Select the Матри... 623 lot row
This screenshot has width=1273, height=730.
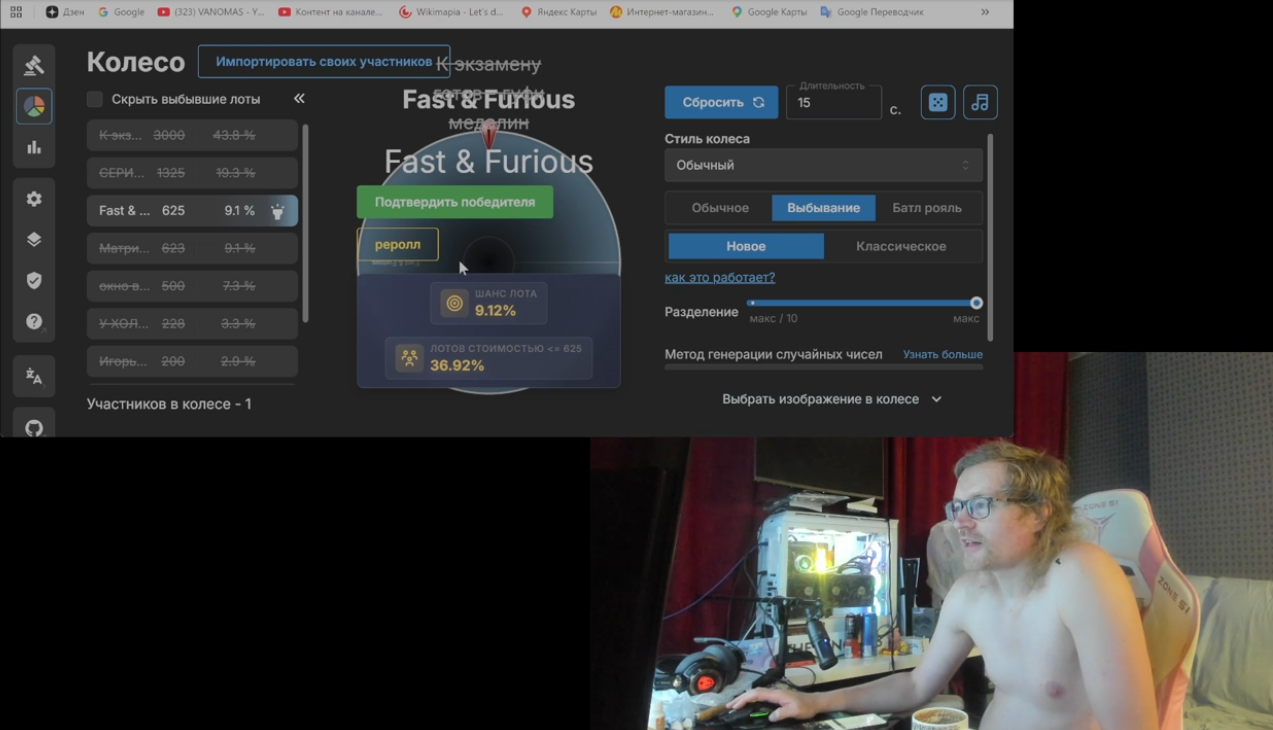tap(192, 248)
